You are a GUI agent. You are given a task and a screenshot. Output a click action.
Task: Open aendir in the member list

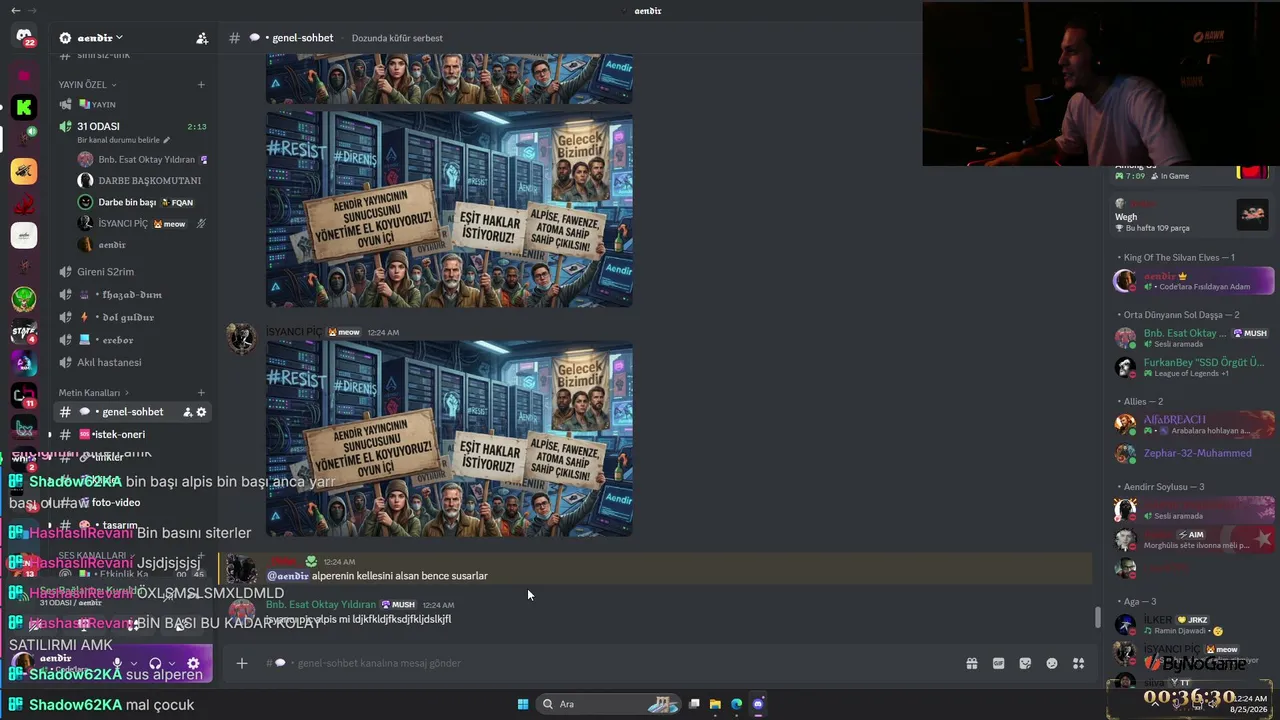tap(1193, 281)
